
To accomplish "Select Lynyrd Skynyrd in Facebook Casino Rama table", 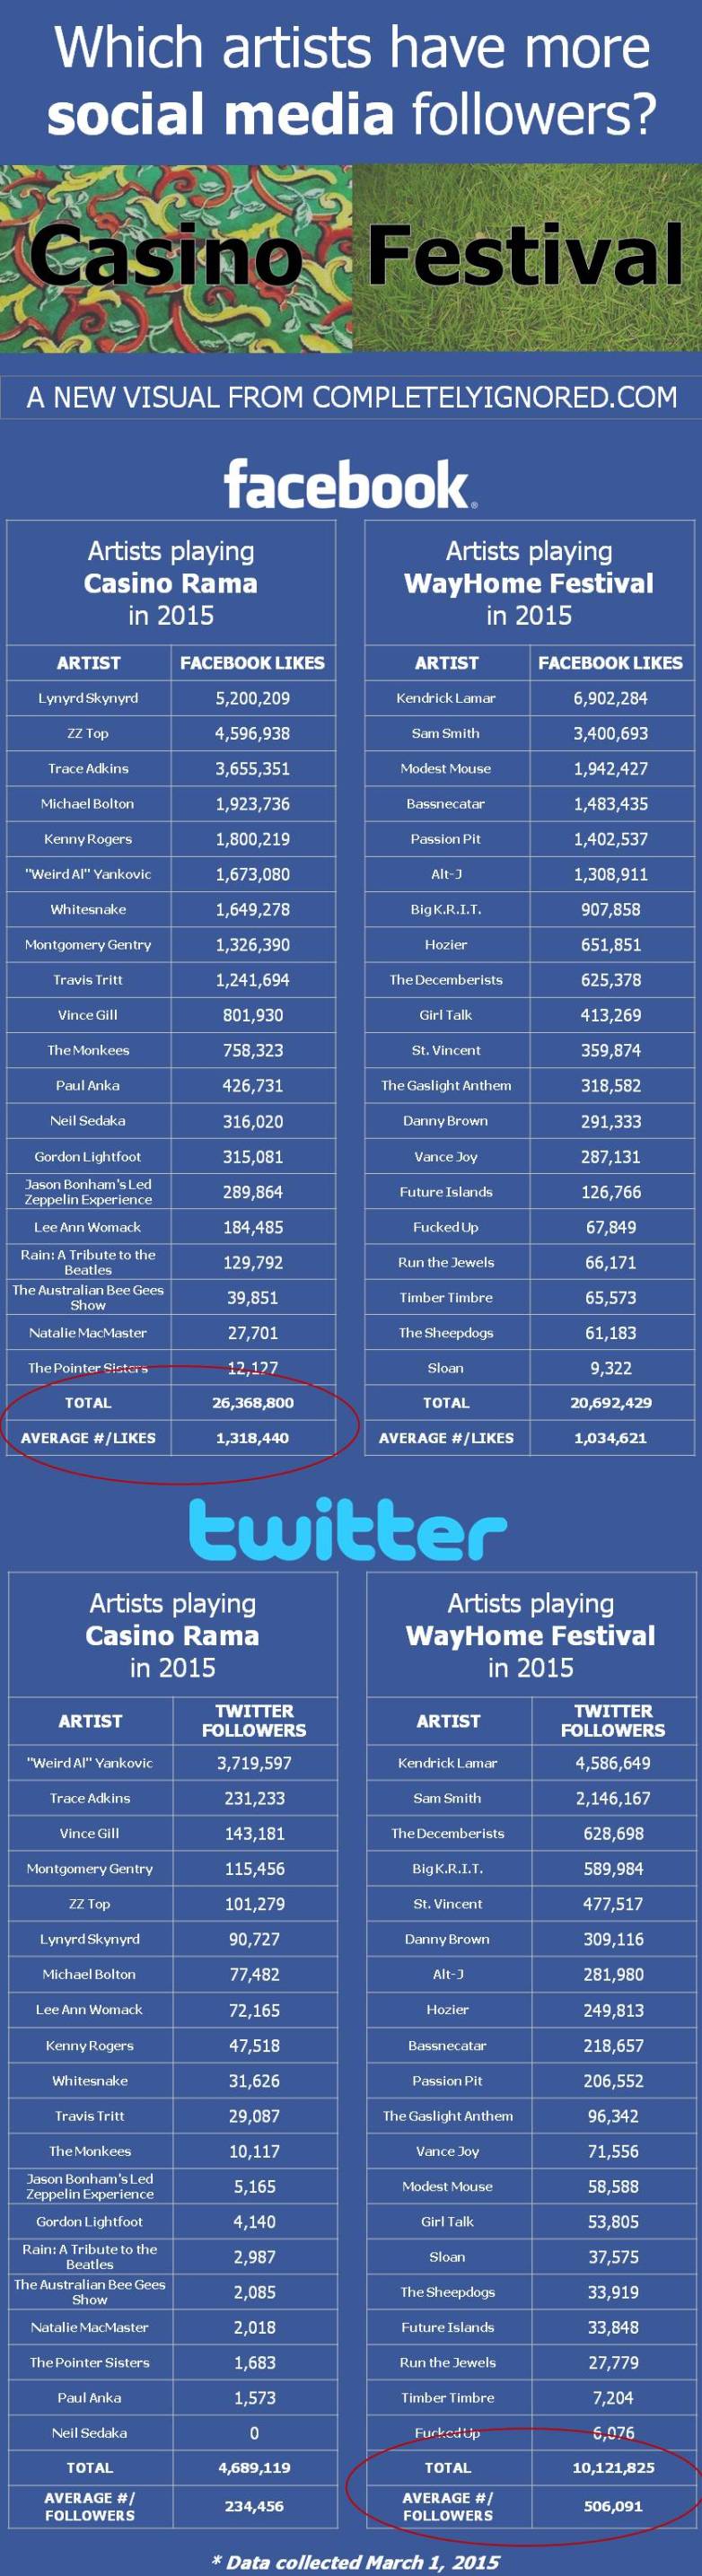I will coord(88,698).
